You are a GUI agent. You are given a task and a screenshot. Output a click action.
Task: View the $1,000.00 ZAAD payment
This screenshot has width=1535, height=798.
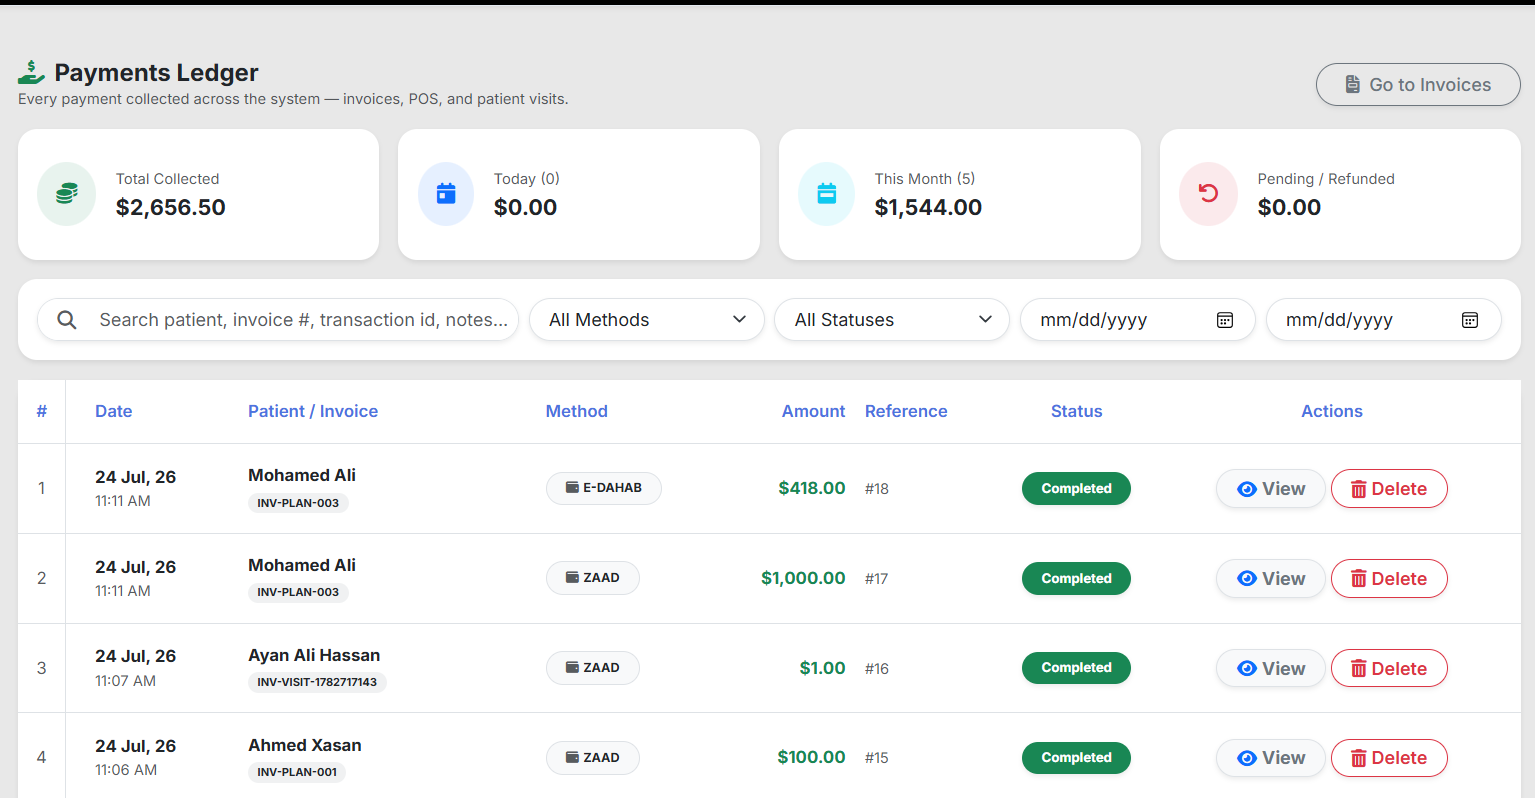coord(1270,579)
